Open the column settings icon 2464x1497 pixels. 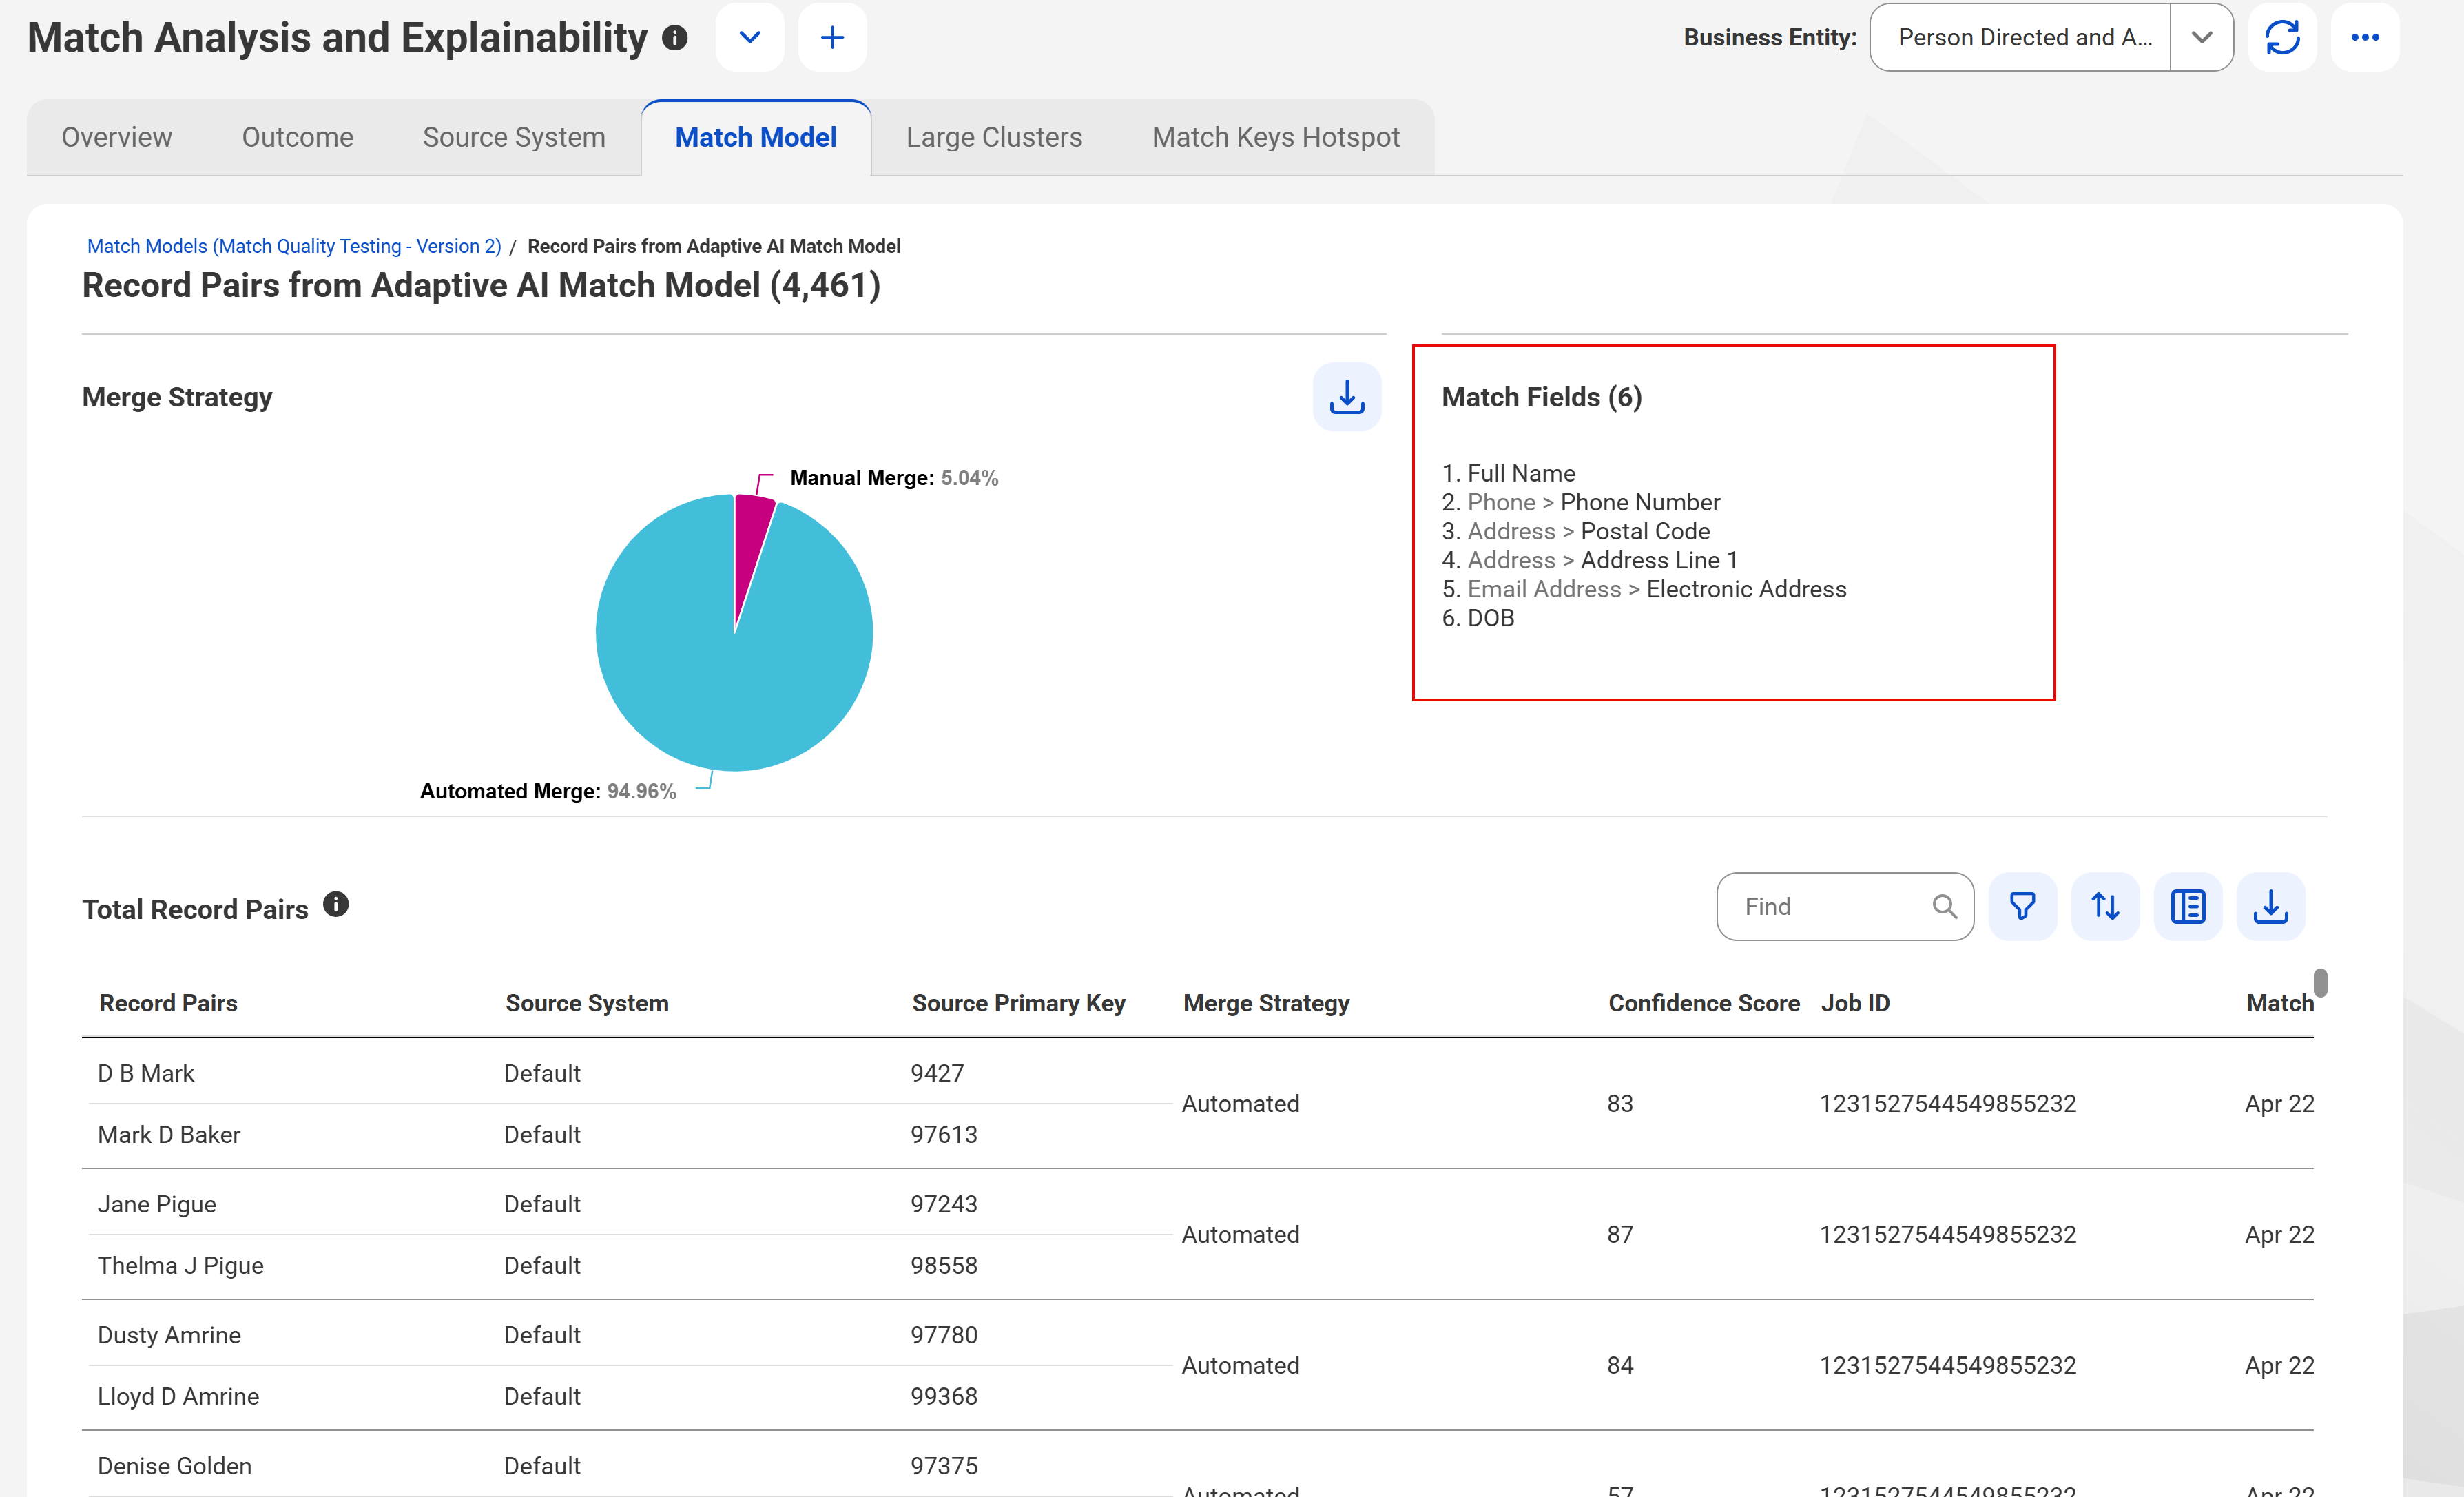(x=2188, y=907)
